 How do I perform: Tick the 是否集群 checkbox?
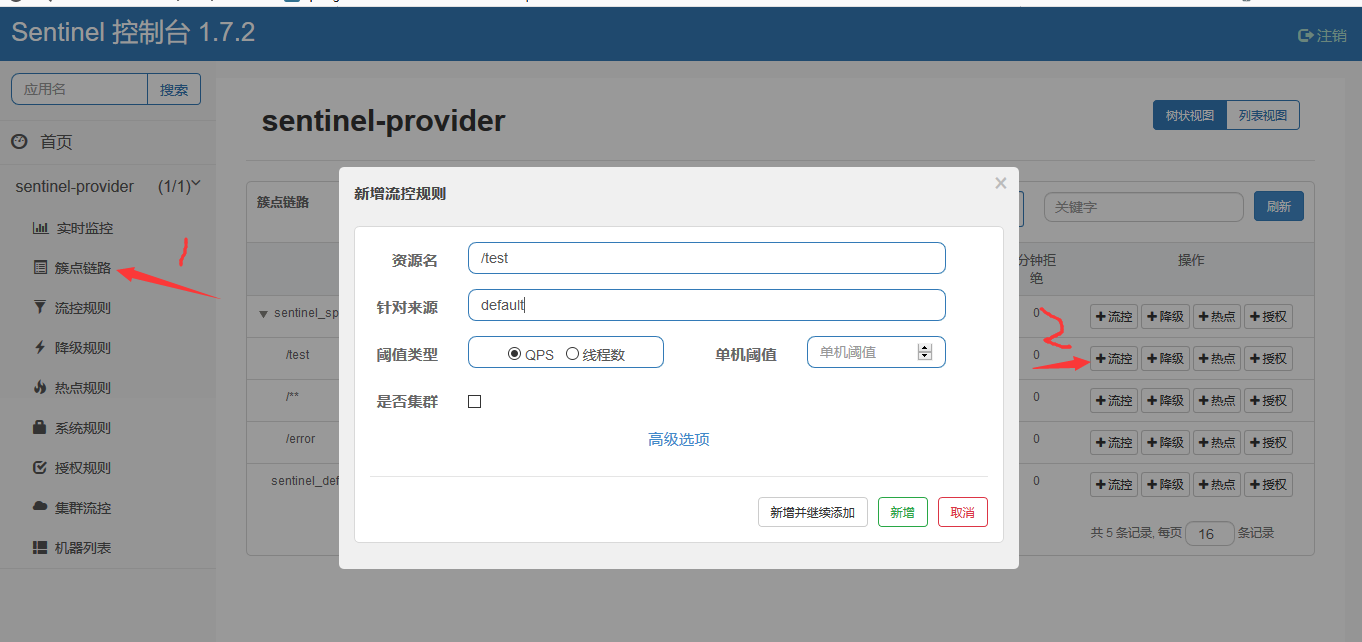(475, 402)
